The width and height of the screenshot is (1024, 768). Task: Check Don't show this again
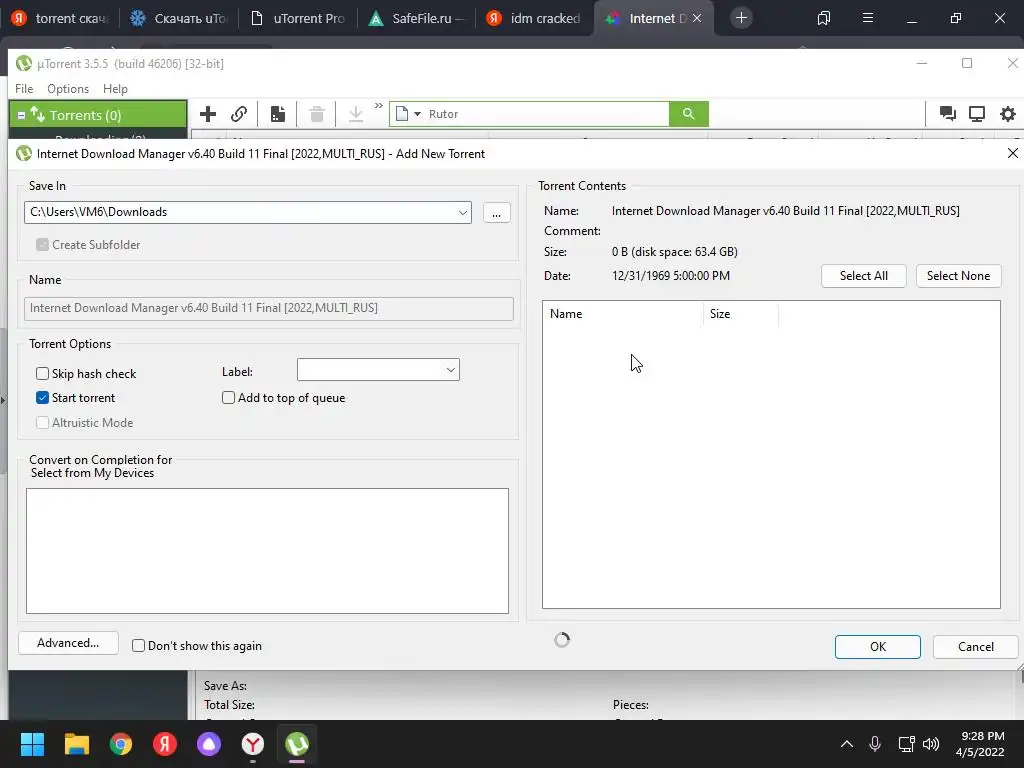(138, 646)
